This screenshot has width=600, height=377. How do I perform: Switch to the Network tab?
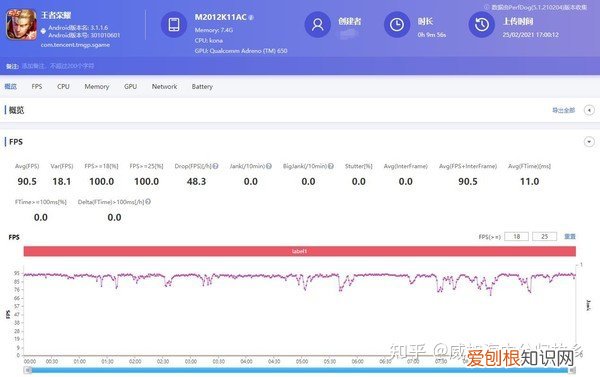[x=165, y=86]
